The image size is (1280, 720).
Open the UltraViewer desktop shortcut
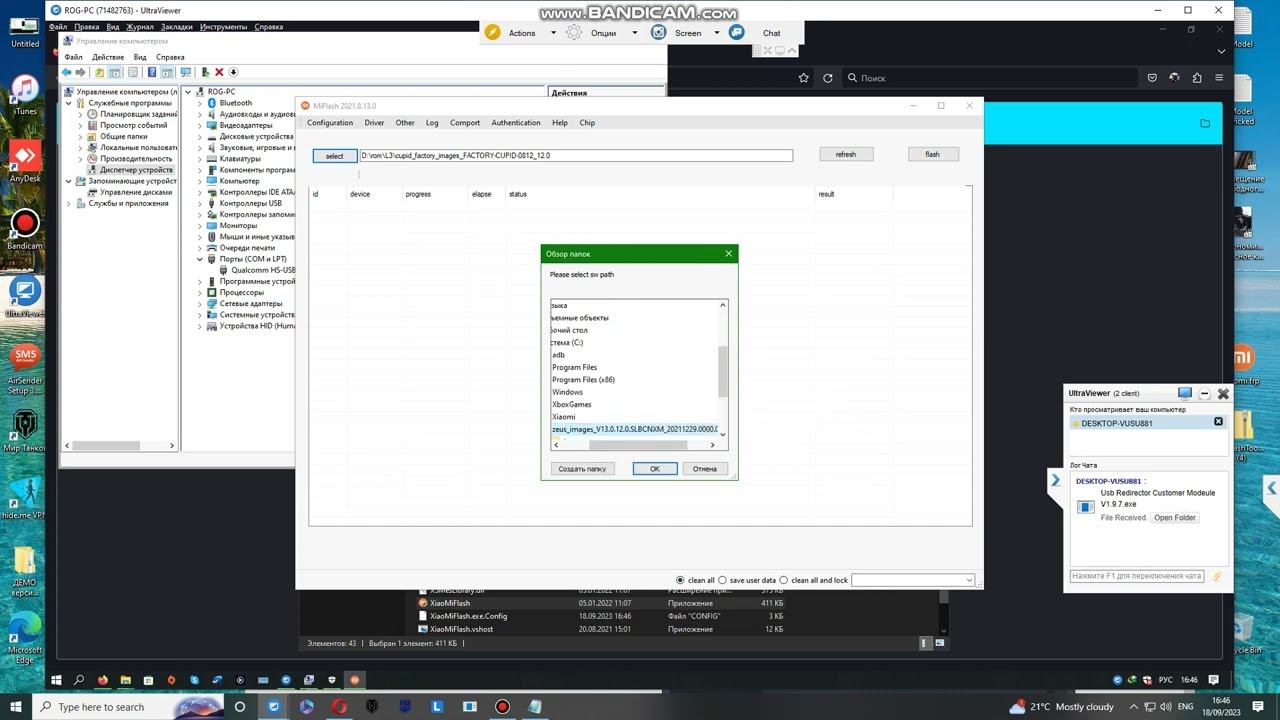(25, 296)
